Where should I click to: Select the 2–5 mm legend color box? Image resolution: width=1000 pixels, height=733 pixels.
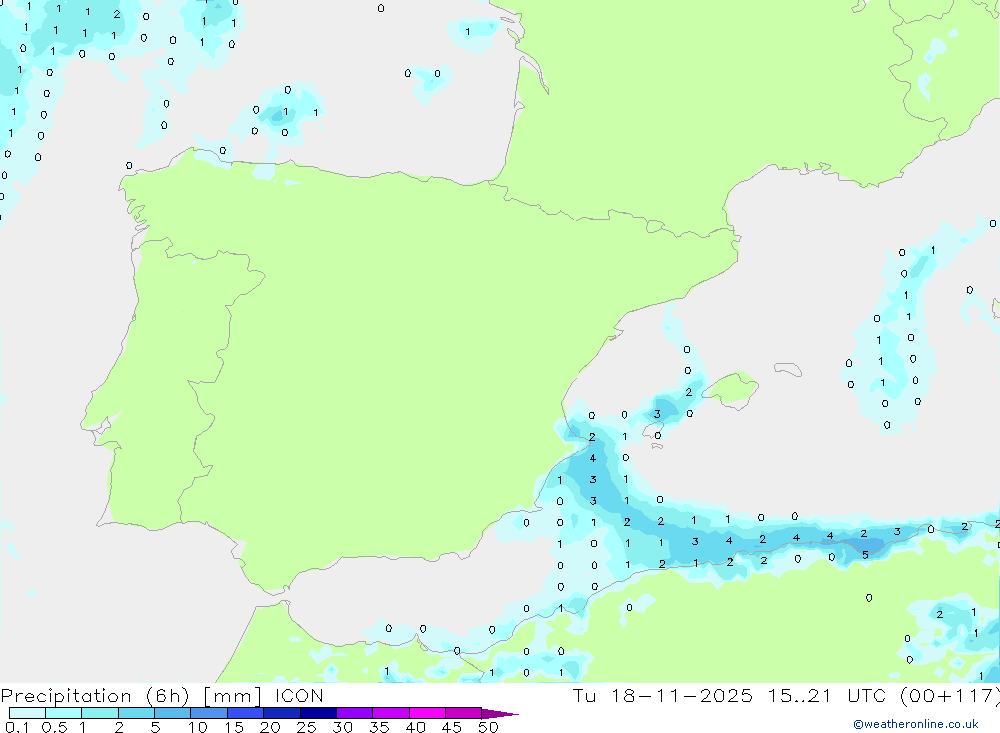[x=136, y=713]
